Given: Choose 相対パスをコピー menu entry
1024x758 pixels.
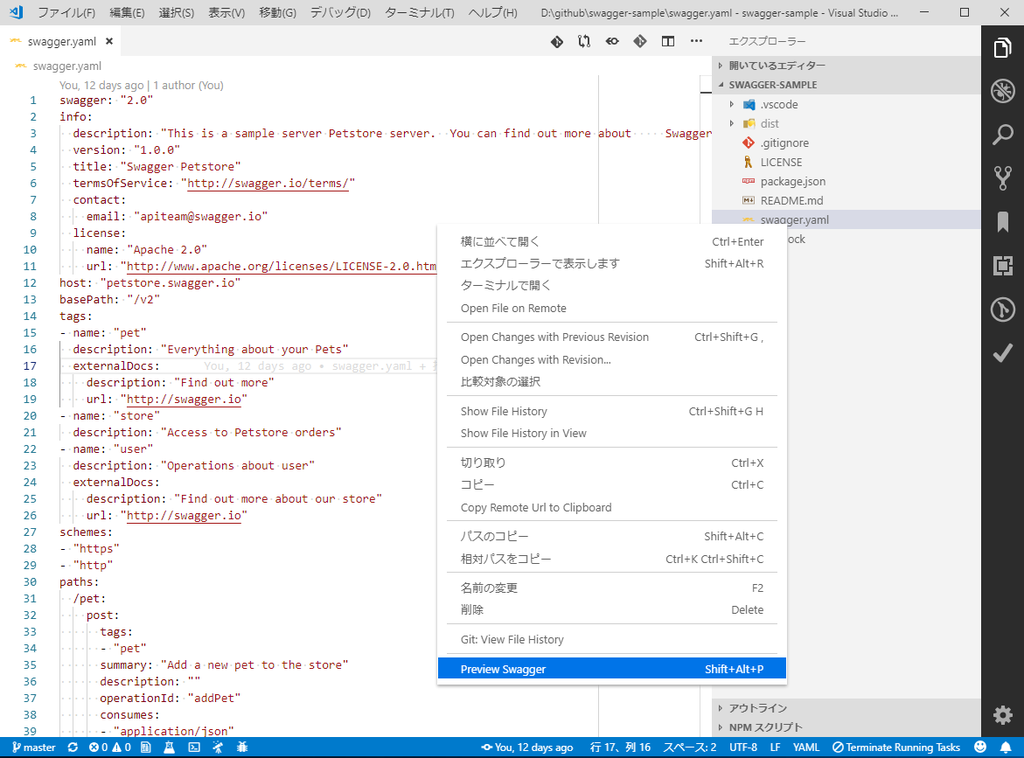Looking at the screenshot, I should [x=612, y=559].
